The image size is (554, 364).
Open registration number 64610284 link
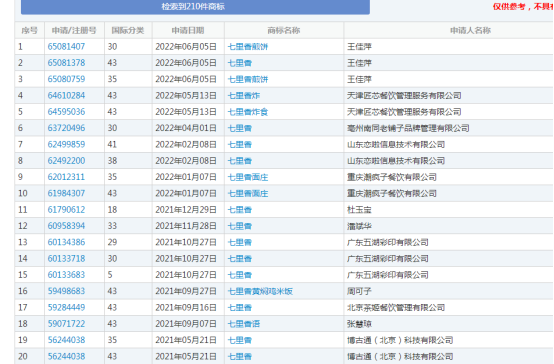(x=66, y=95)
